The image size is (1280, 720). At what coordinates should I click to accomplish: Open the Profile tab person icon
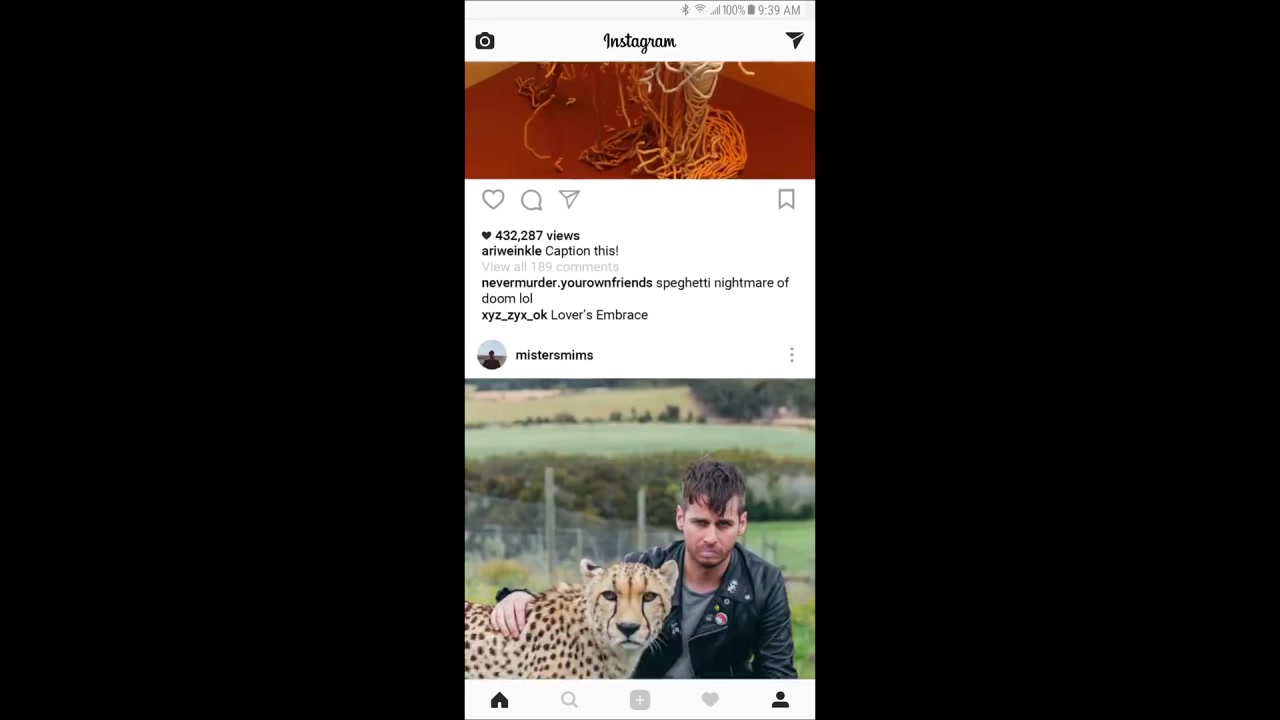point(780,700)
